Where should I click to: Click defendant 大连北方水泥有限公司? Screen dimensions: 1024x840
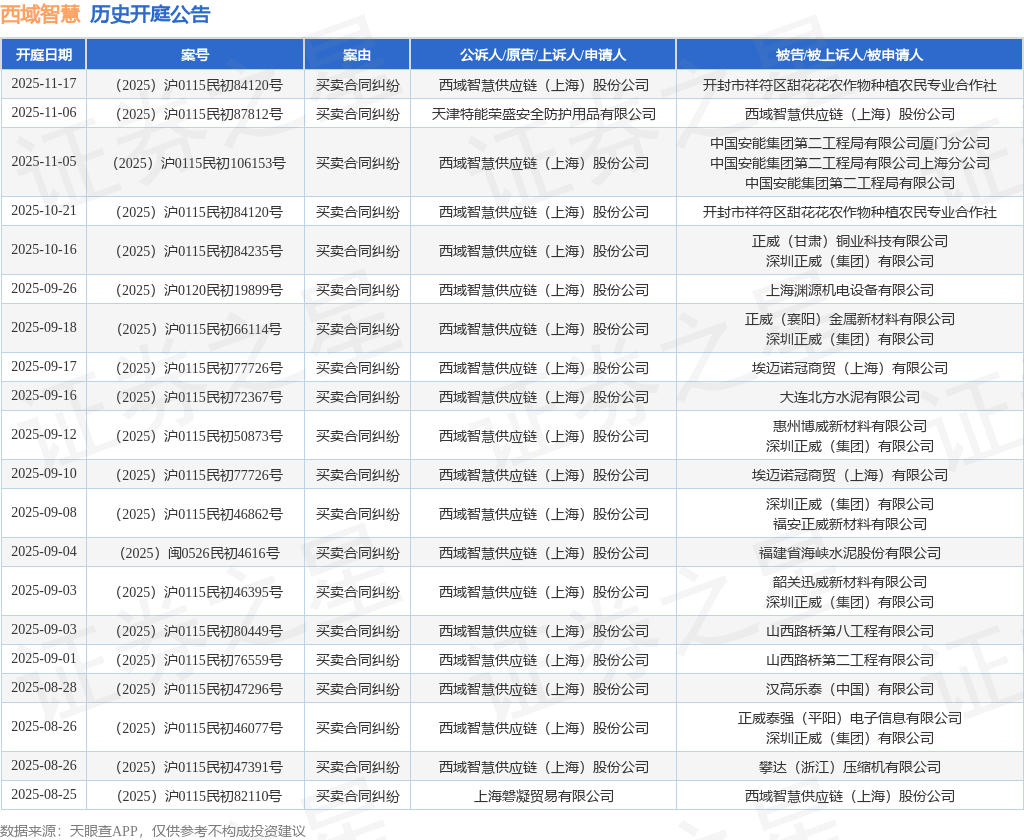(x=850, y=397)
